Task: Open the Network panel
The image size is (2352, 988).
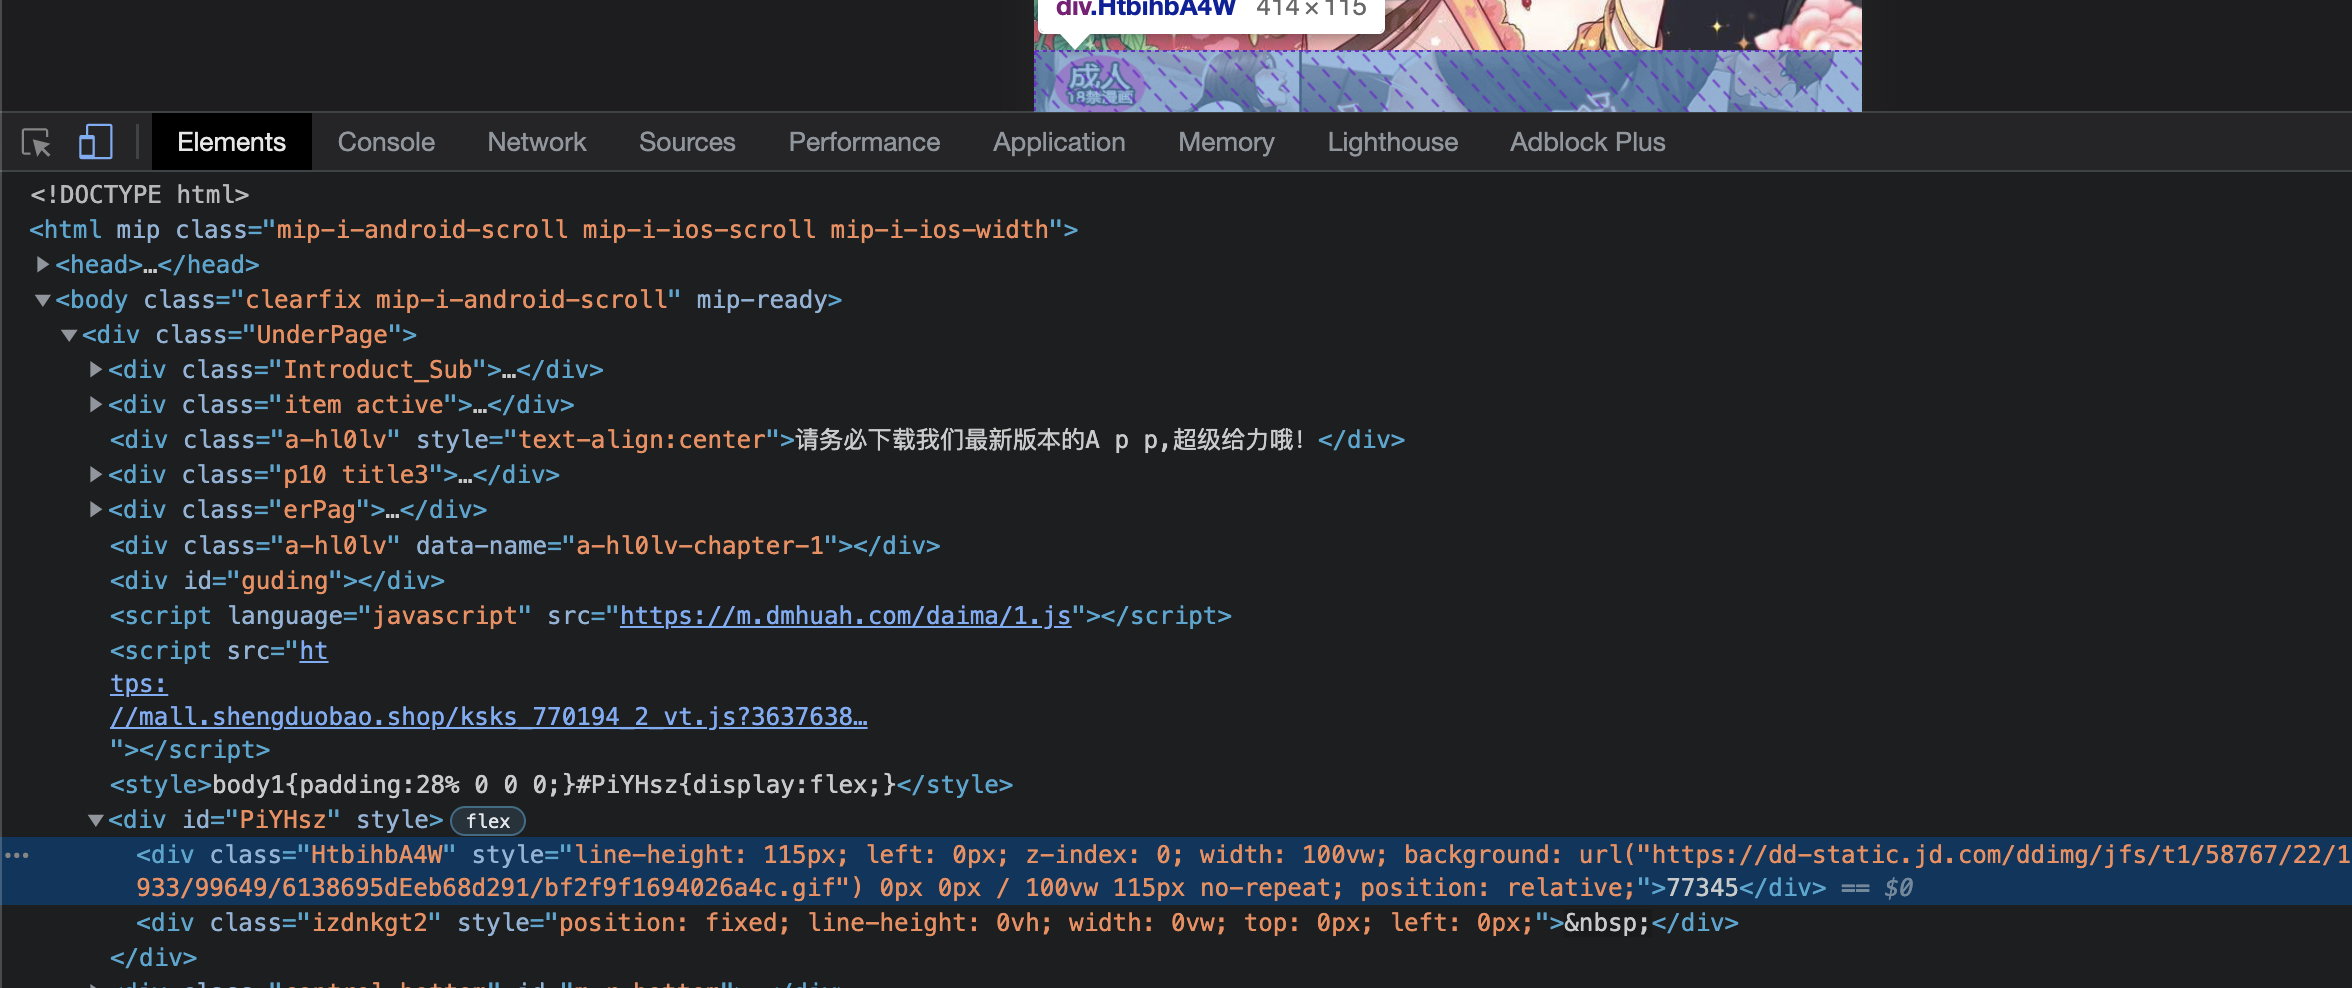Action: (x=537, y=142)
